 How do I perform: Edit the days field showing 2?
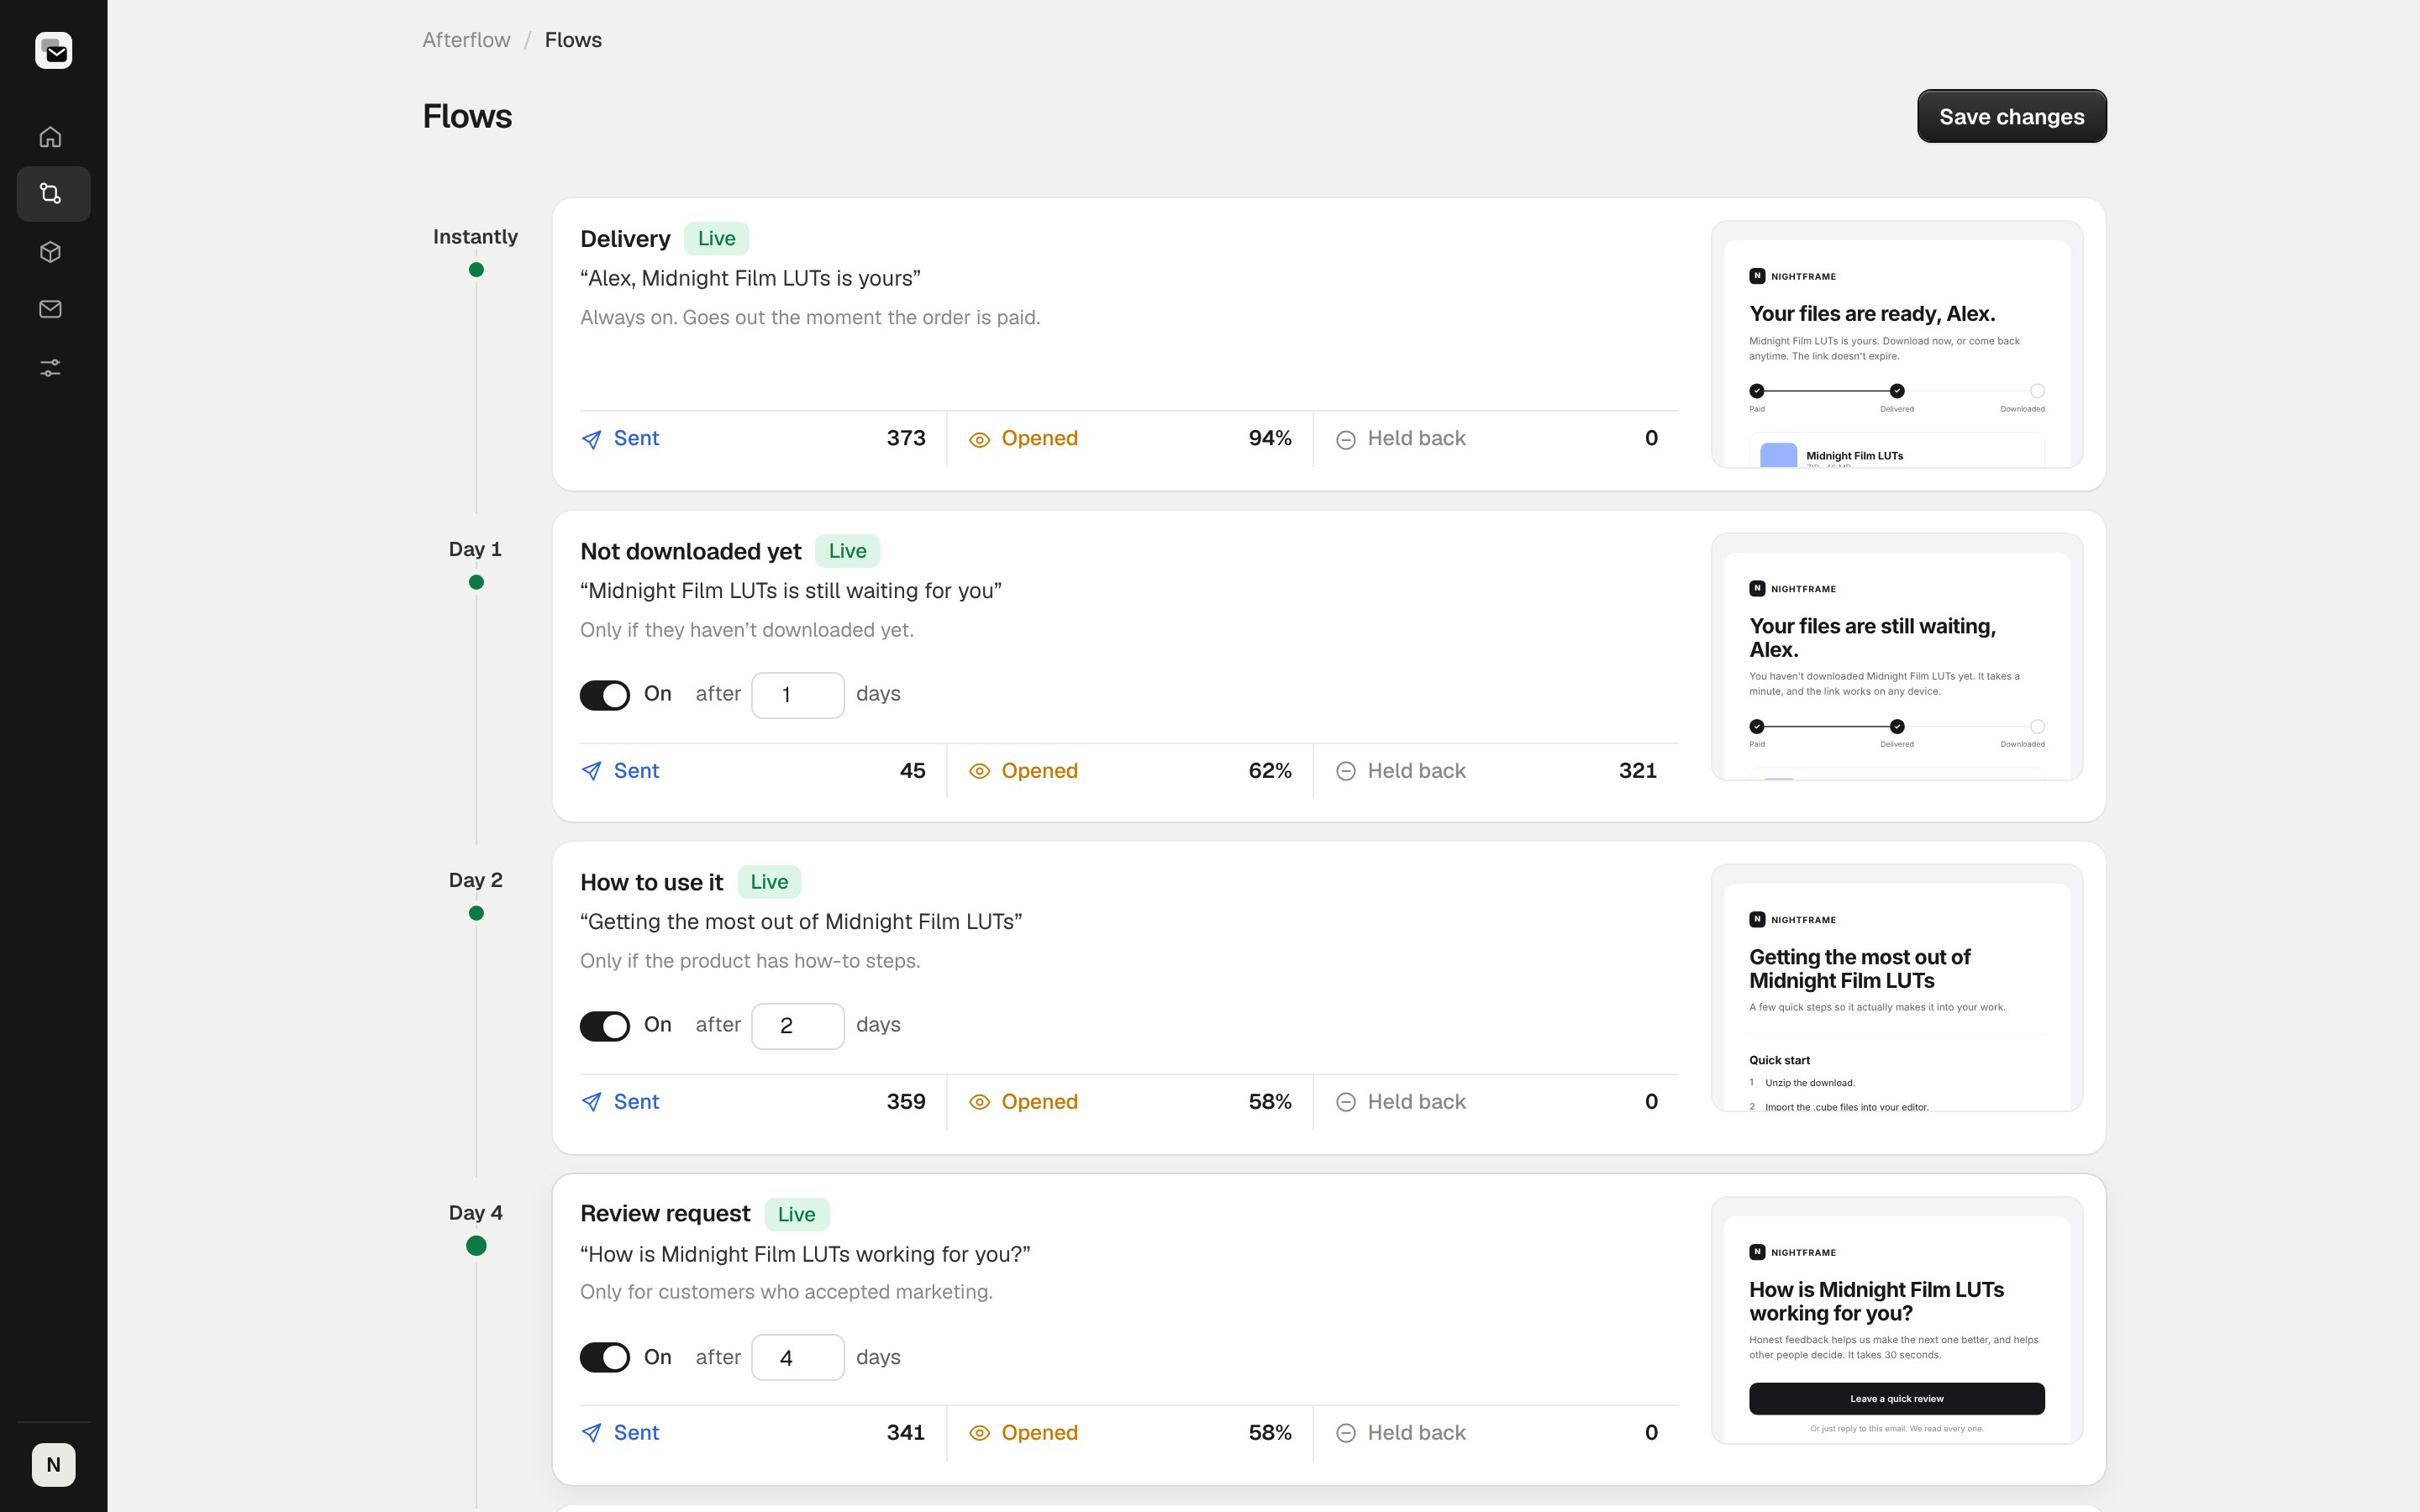point(797,1026)
